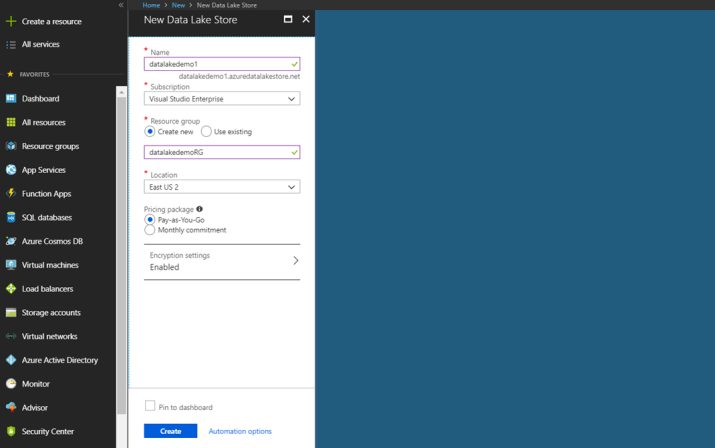Image resolution: width=715 pixels, height=448 pixels.
Task: Open the Automation options link
Action: point(240,431)
